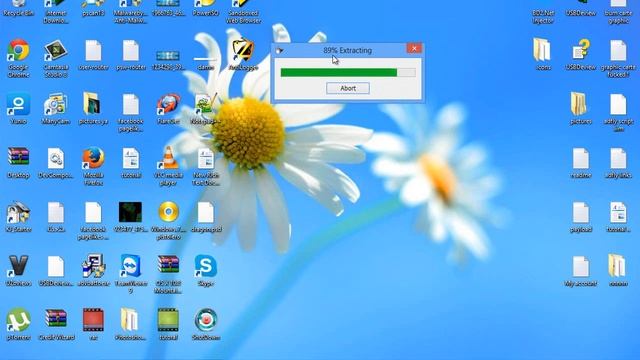The height and width of the screenshot is (360, 640).
Task: Select the user-router file
Action: [93, 55]
